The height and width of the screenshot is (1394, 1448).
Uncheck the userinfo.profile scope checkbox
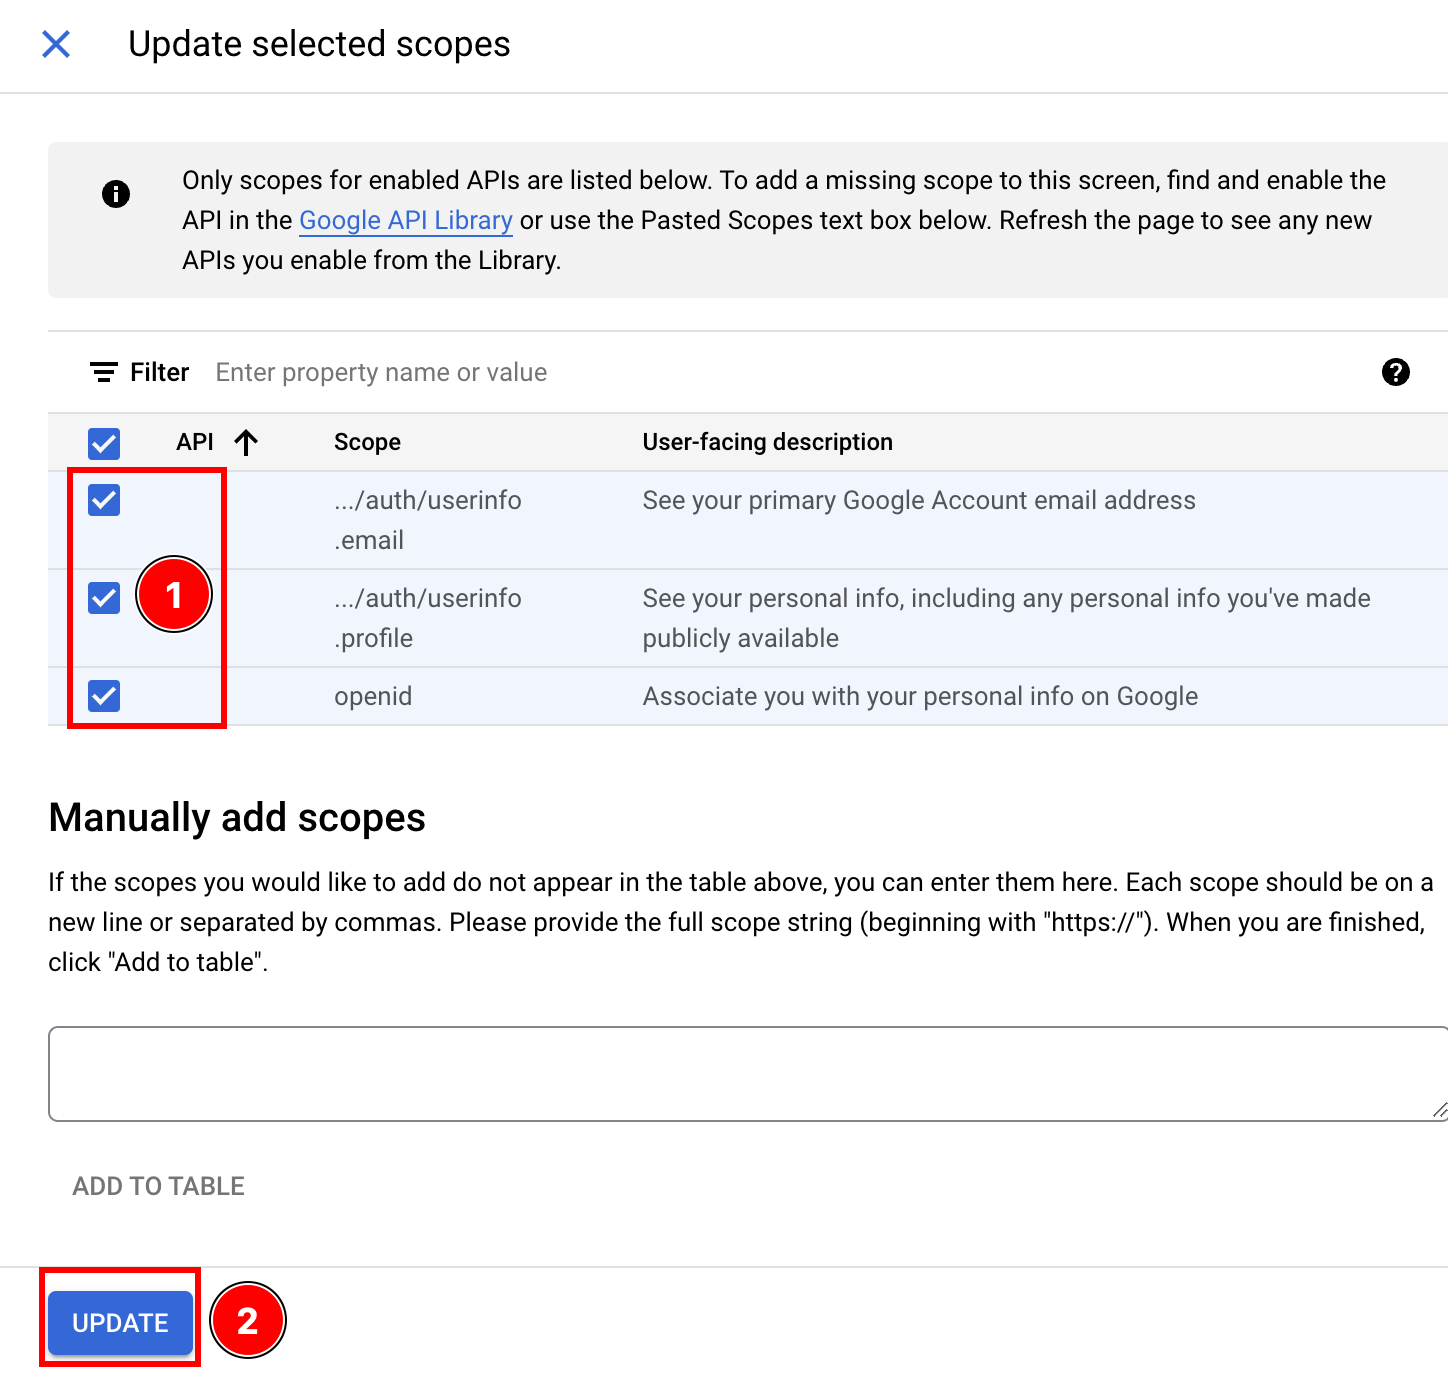coord(104,598)
